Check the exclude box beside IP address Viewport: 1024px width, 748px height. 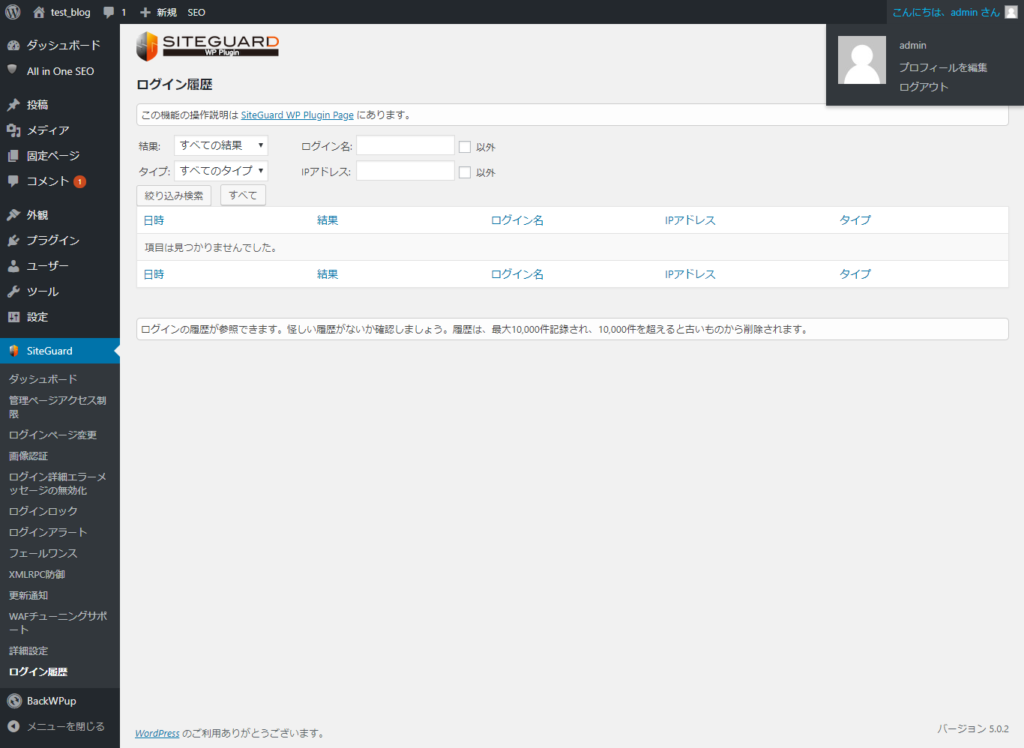pos(464,172)
